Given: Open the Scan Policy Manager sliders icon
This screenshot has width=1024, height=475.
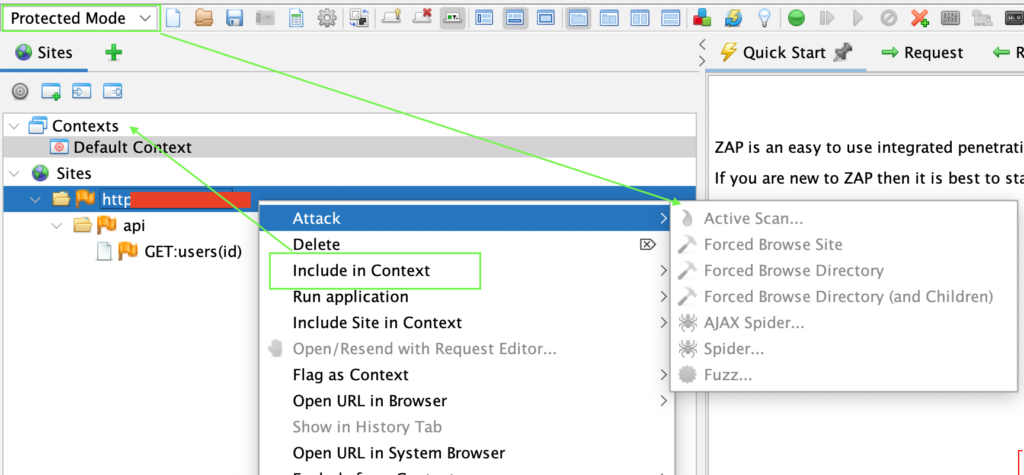Looking at the screenshot, I should click(951, 18).
